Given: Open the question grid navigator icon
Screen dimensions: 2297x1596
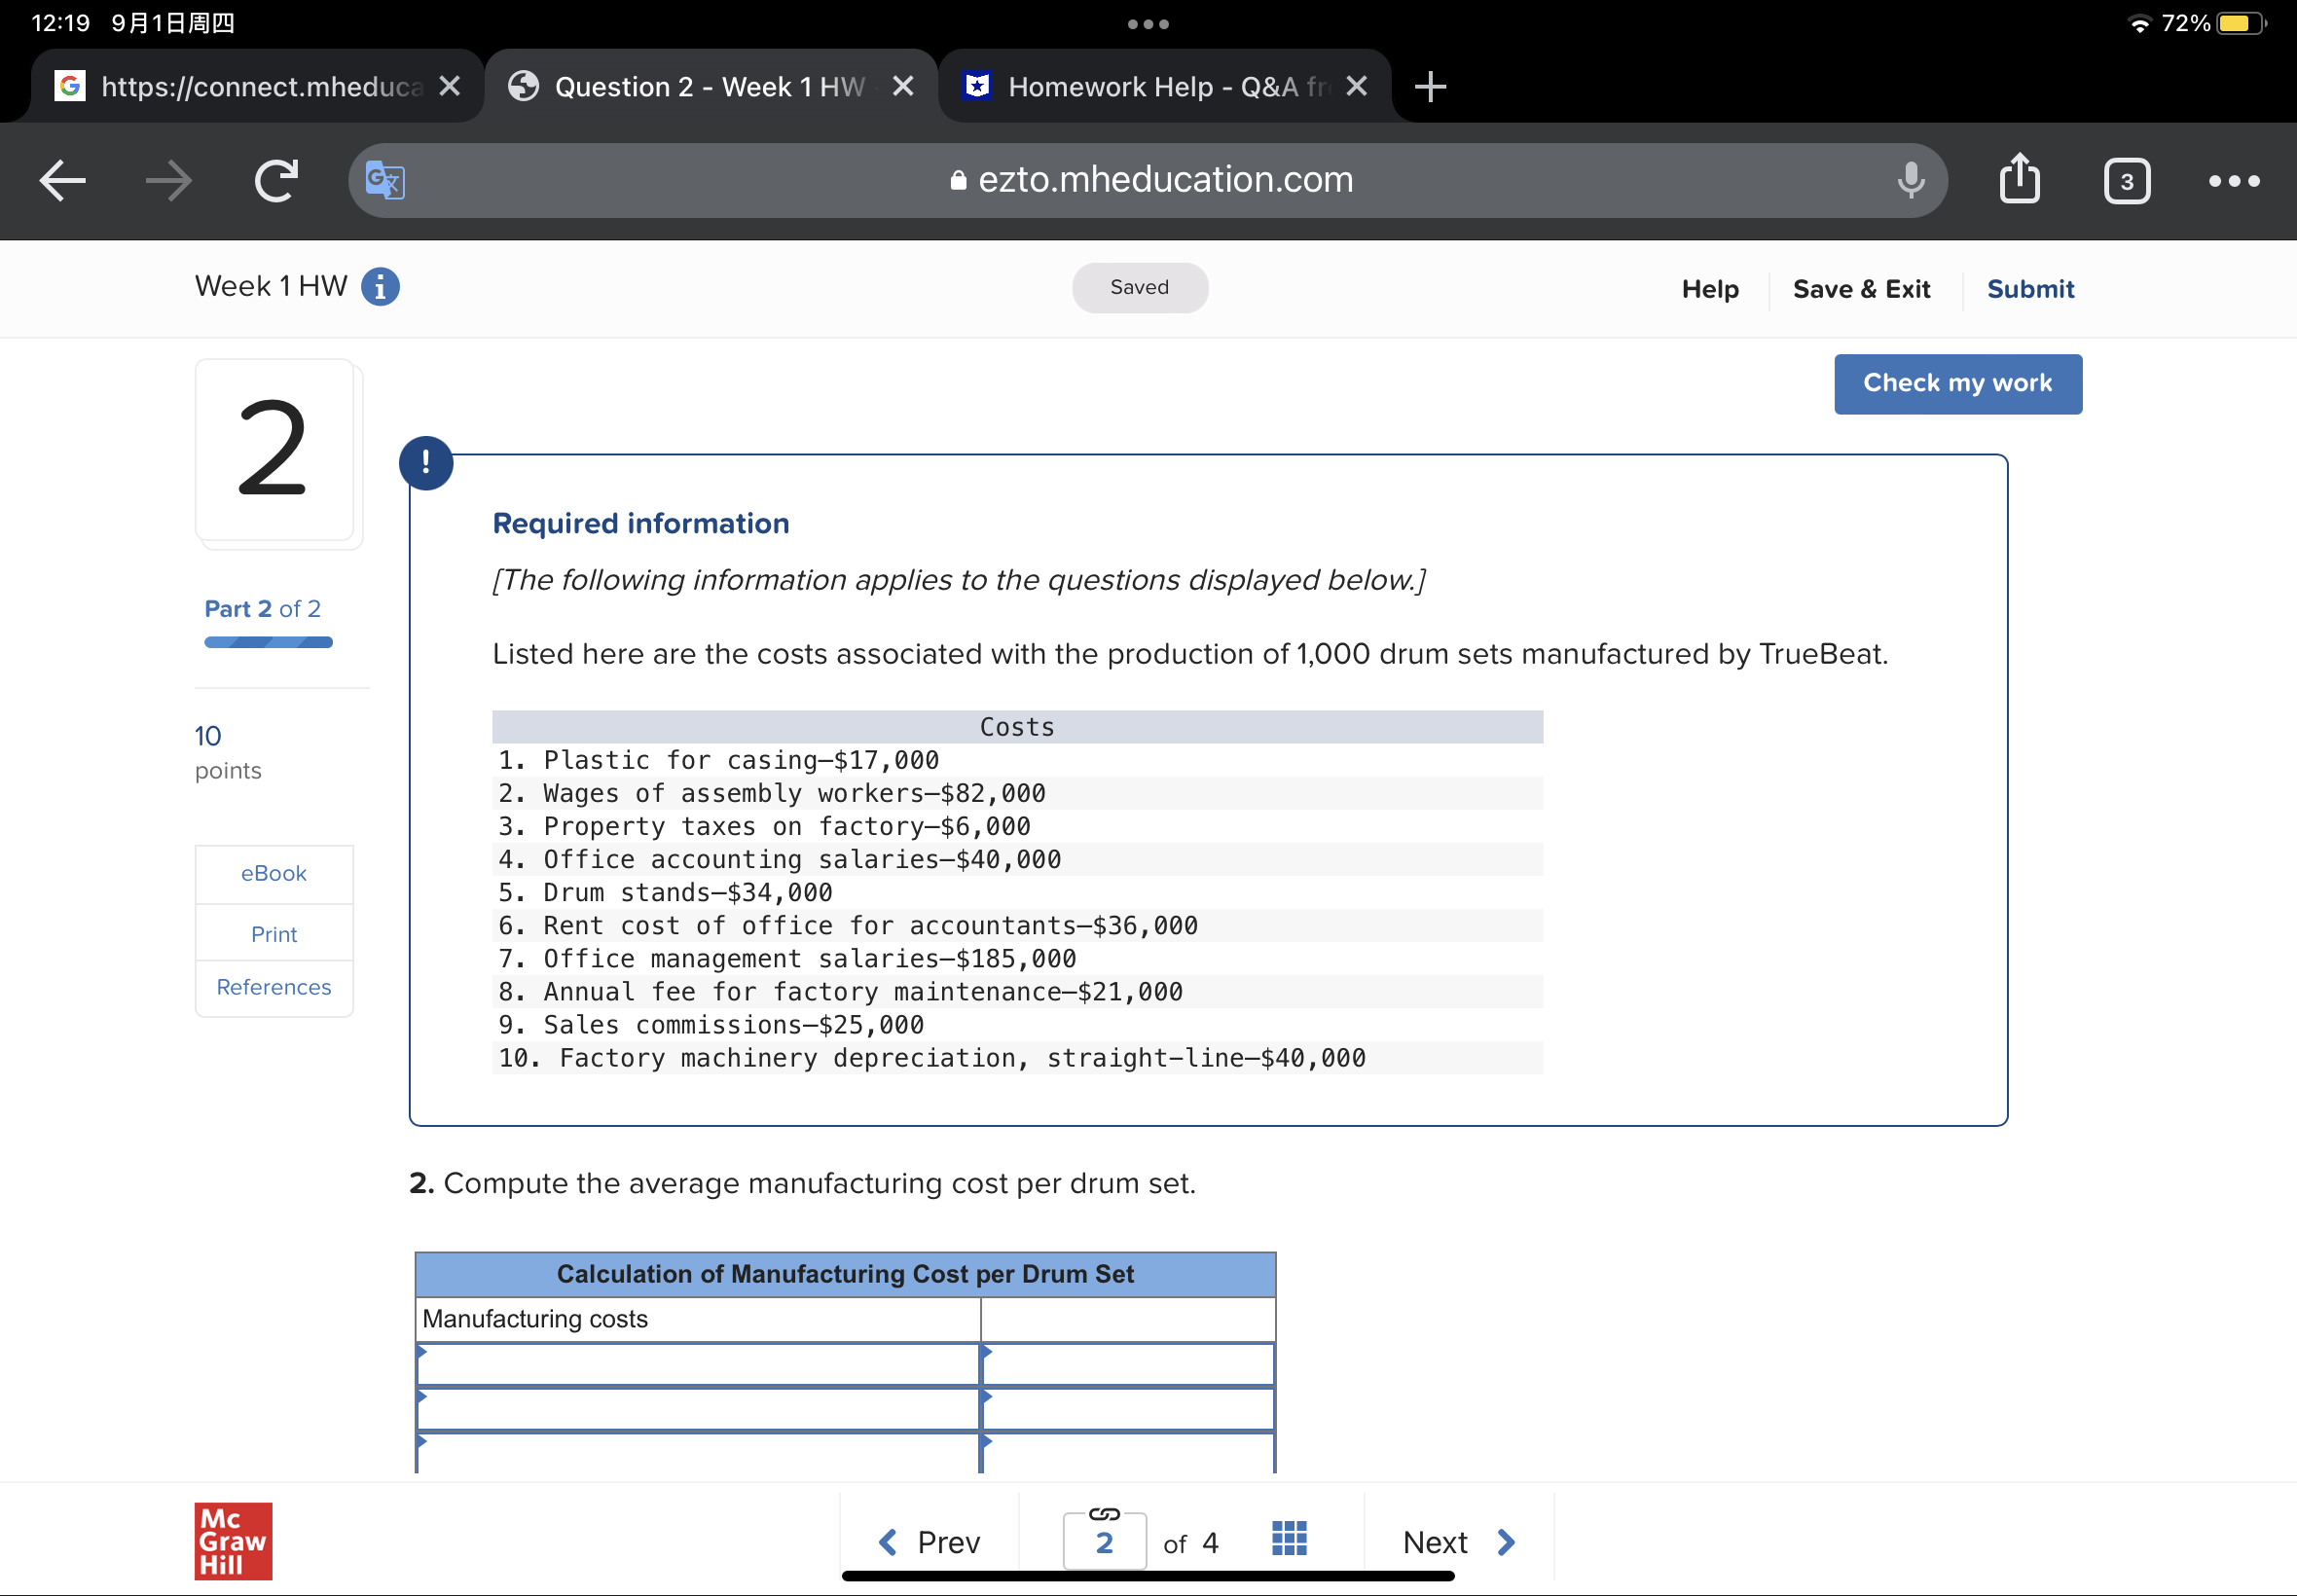Looking at the screenshot, I should click(x=1288, y=1539).
